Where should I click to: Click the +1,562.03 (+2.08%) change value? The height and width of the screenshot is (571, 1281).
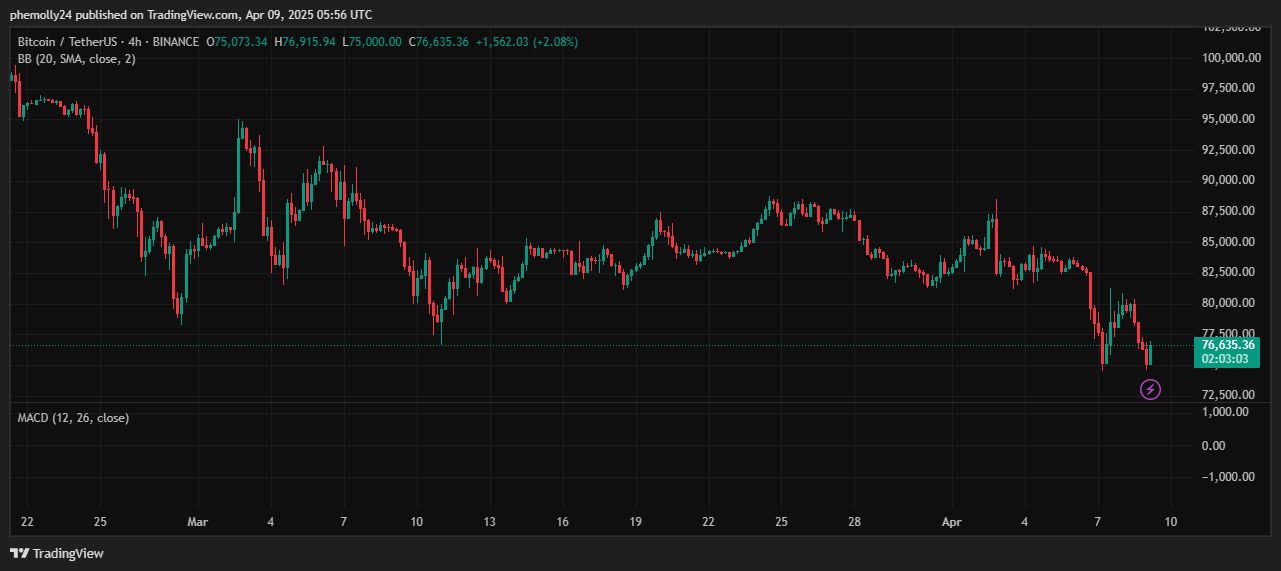point(526,42)
